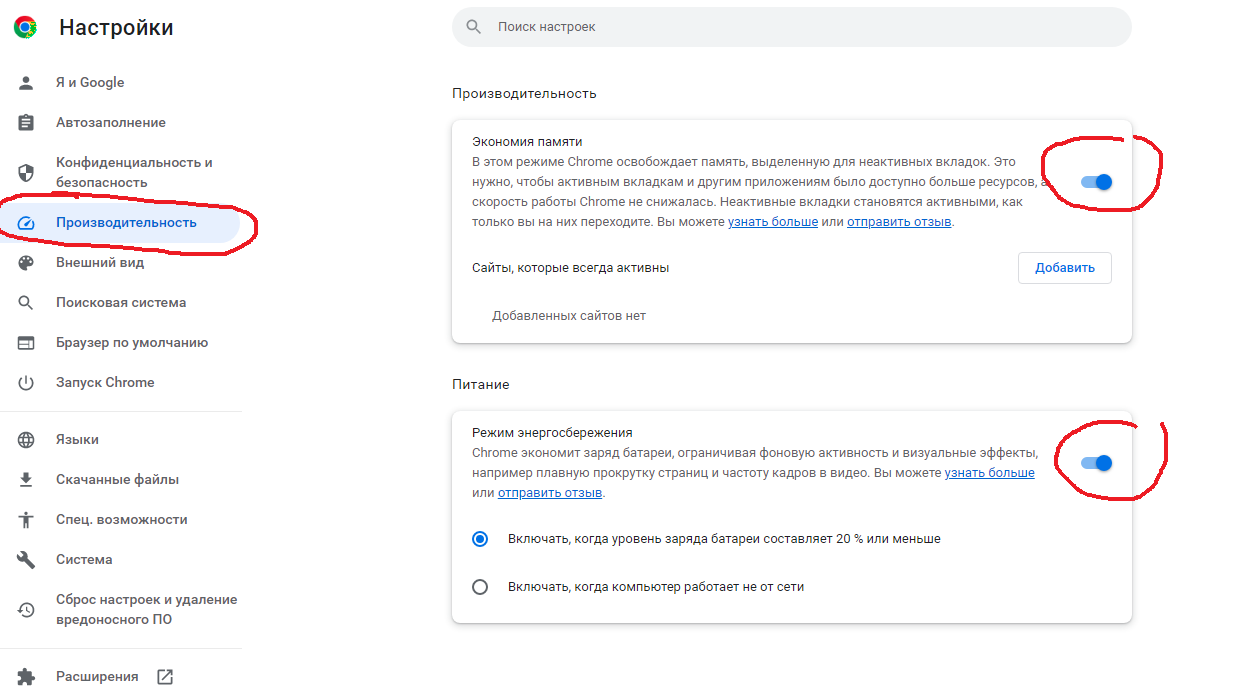The image size is (1237, 697).
Task: Focus the Поиск настроек search field
Action: point(790,27)
